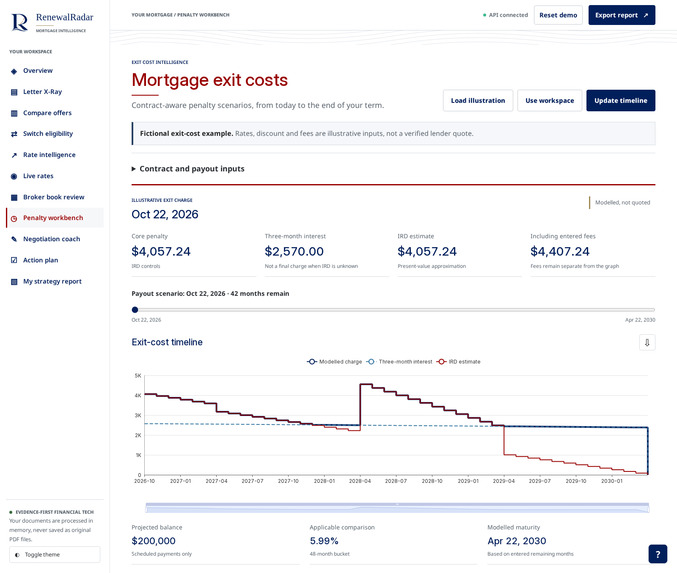Viewport: 677px width, 573px height.
Task: Open My strategy report
Action: [x=55, y=282]
